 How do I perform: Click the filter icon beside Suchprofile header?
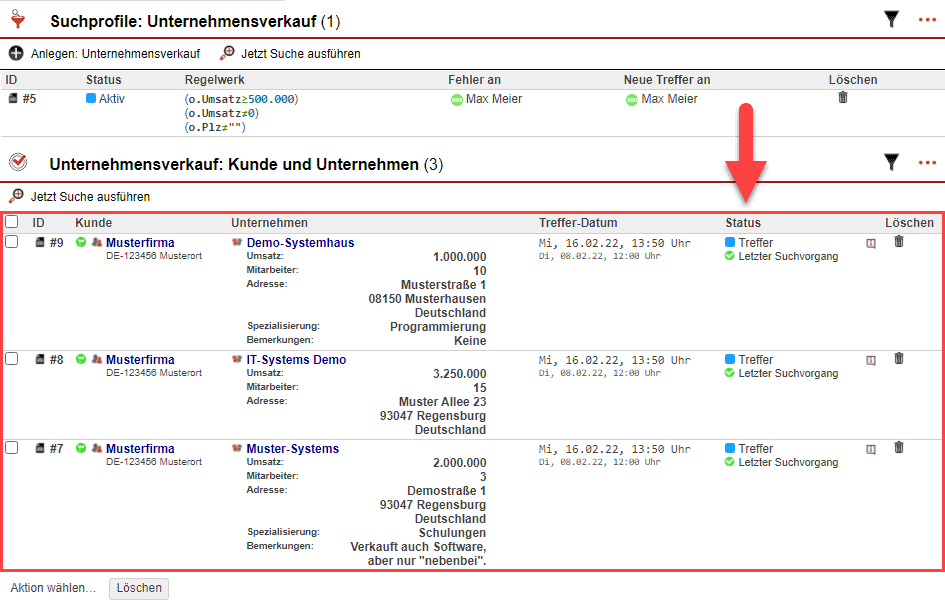click(891, 19)
